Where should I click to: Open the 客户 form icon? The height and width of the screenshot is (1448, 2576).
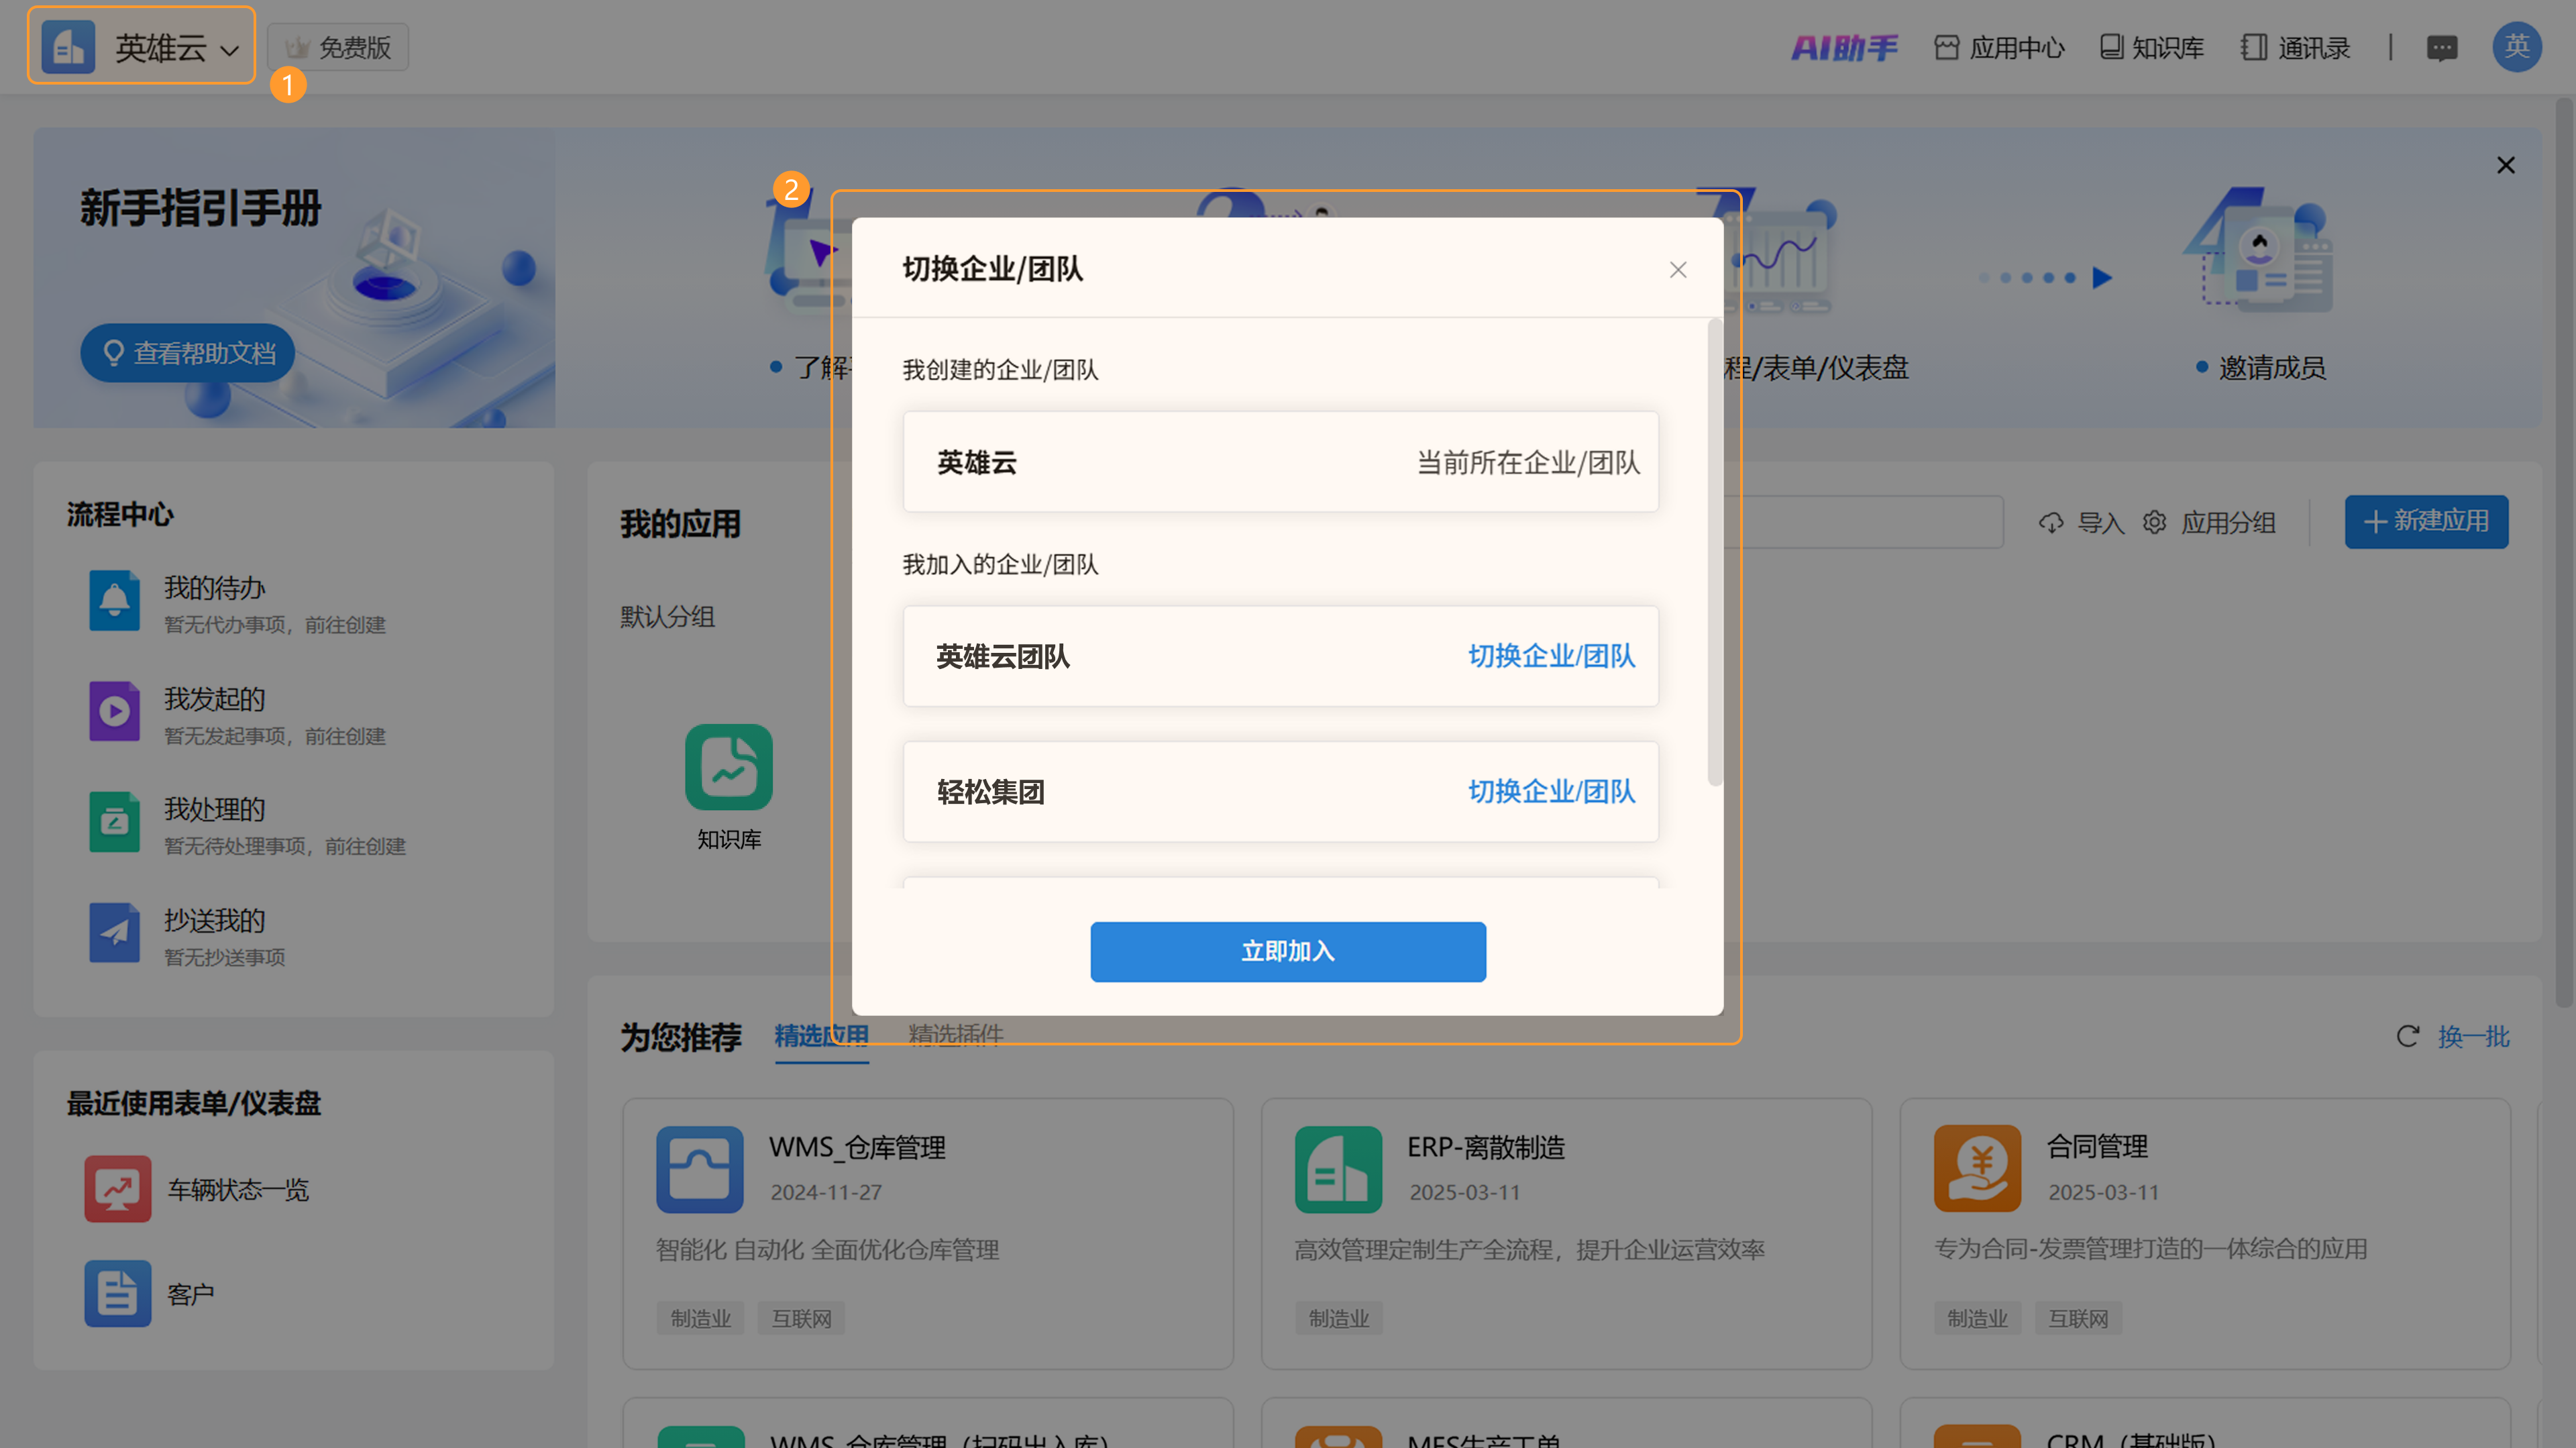pos(118,1293)
